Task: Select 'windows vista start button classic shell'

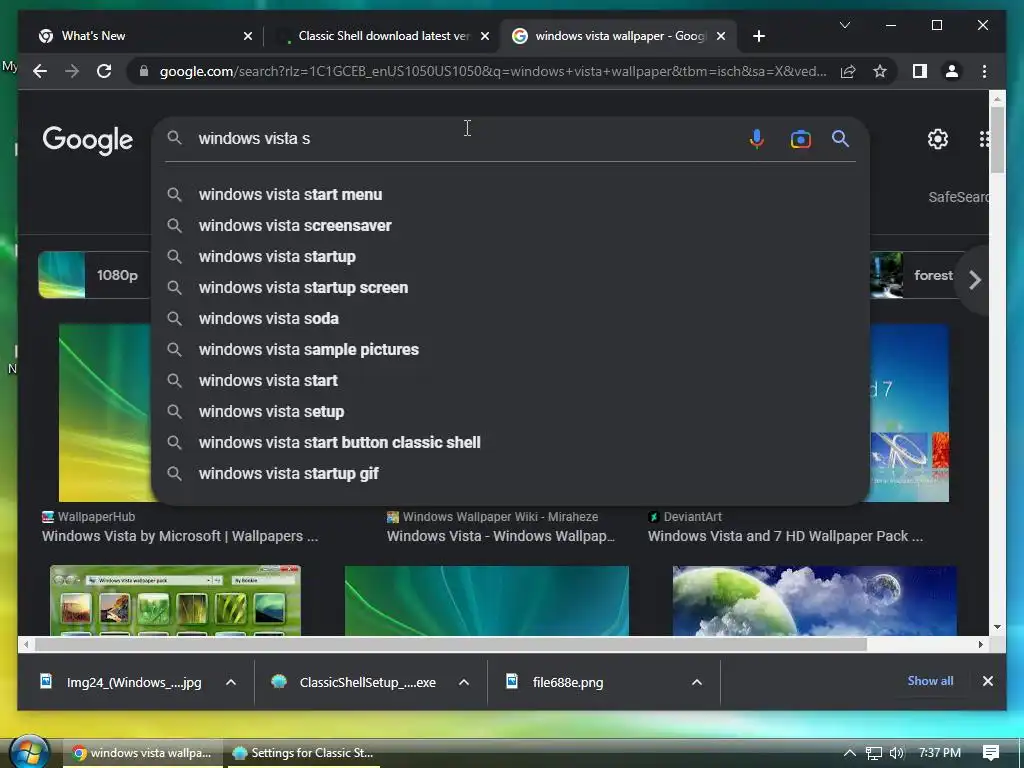Action: point(509,443)
